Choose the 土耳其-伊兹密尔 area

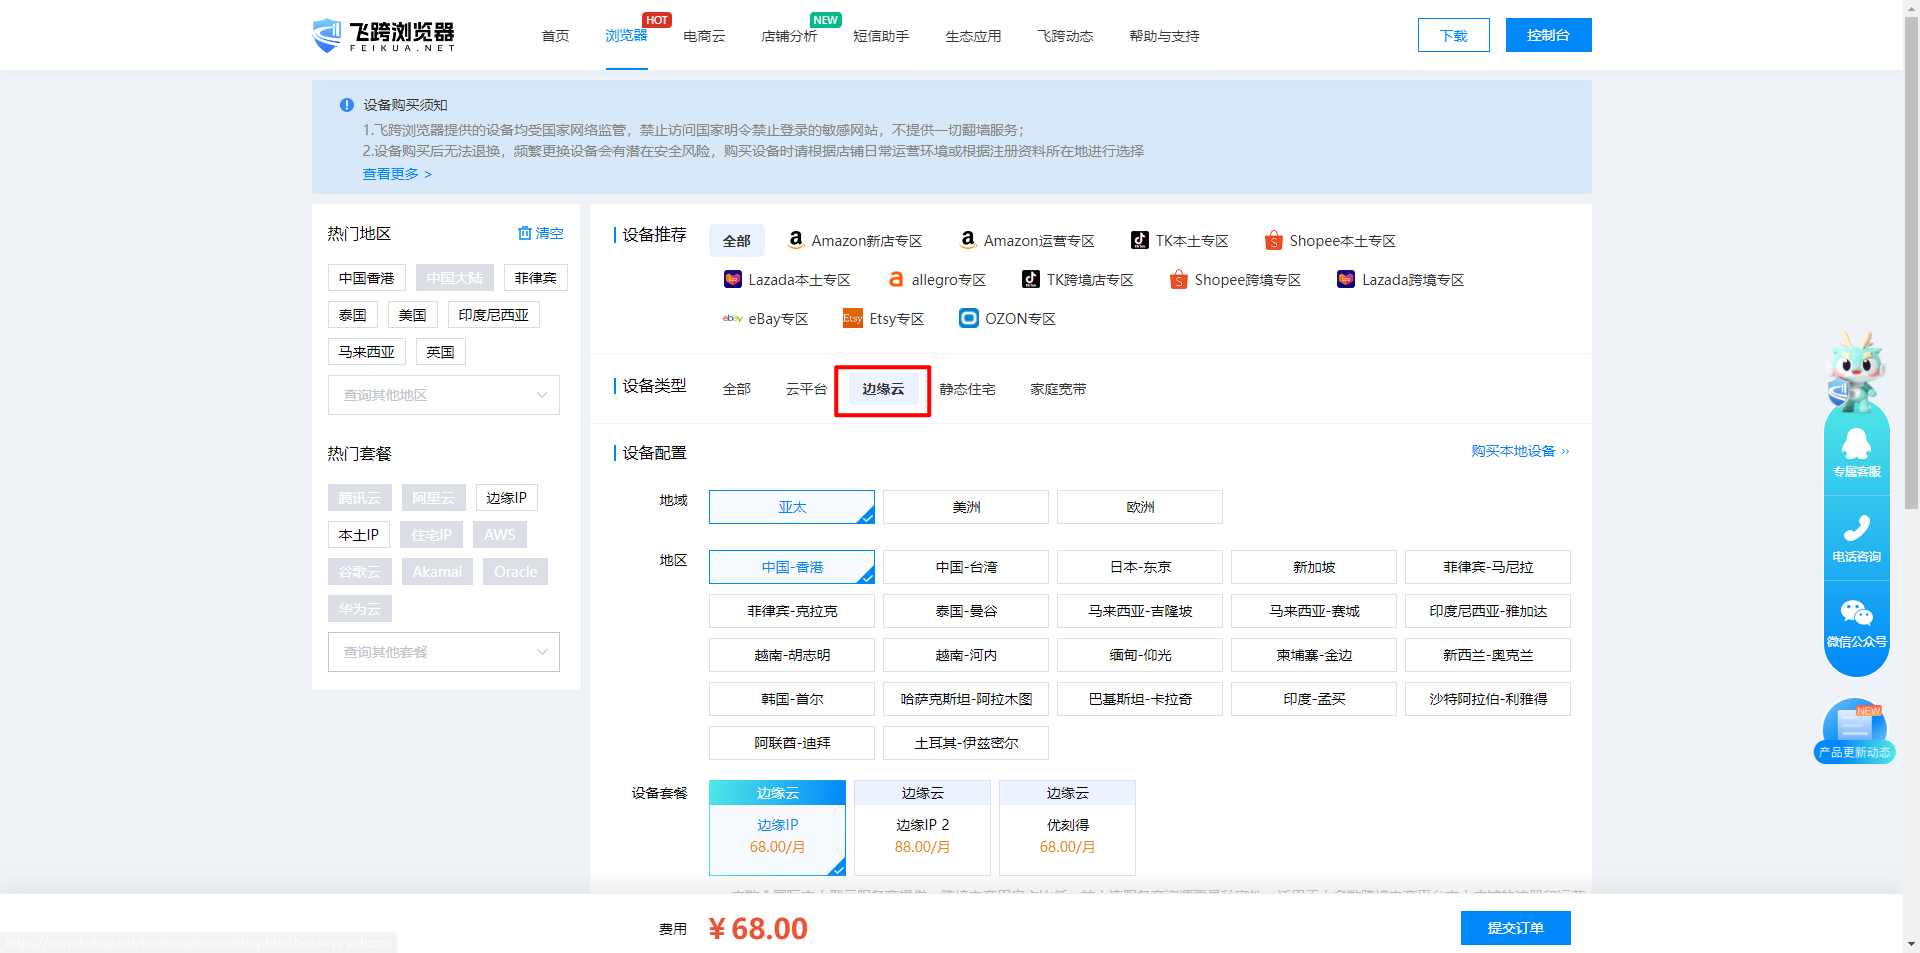click(x=966, y=743)
